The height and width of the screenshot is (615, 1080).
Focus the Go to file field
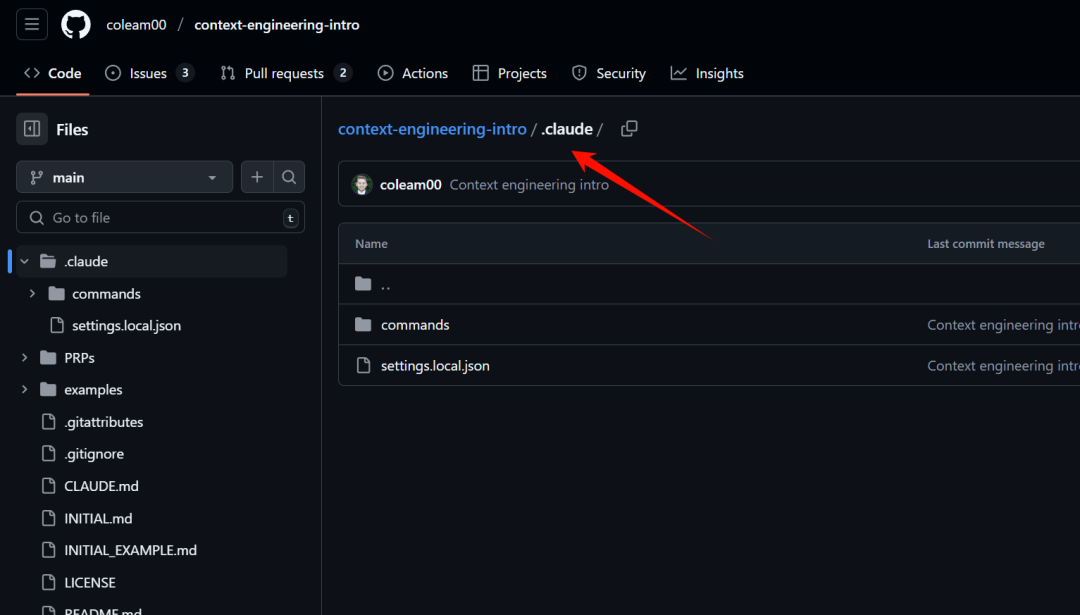[160, 218]
